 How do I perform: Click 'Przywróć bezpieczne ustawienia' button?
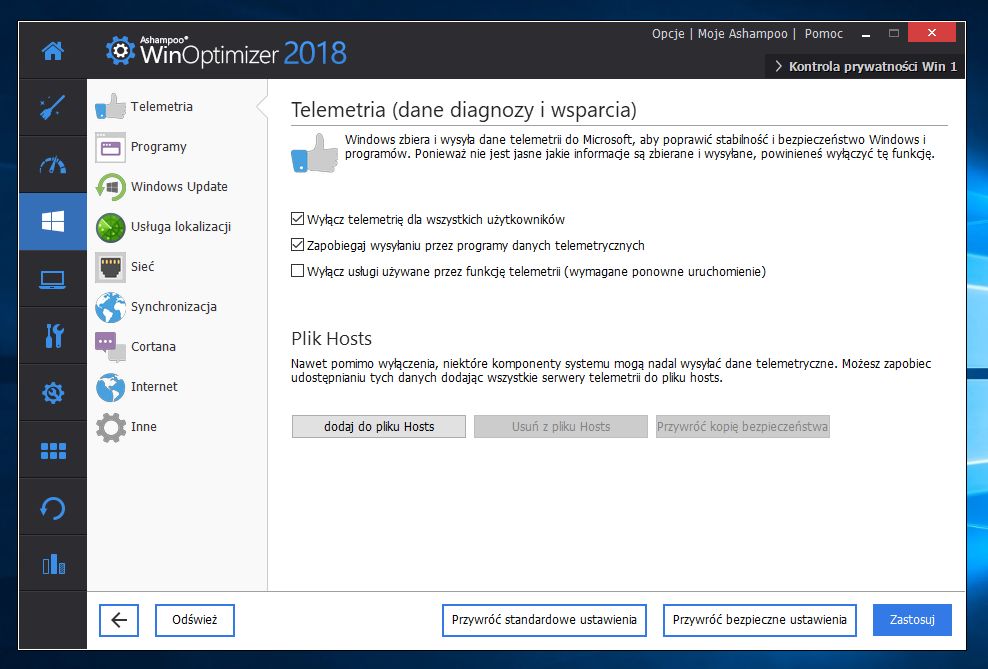pyautogui.click(x=759, y=620)
